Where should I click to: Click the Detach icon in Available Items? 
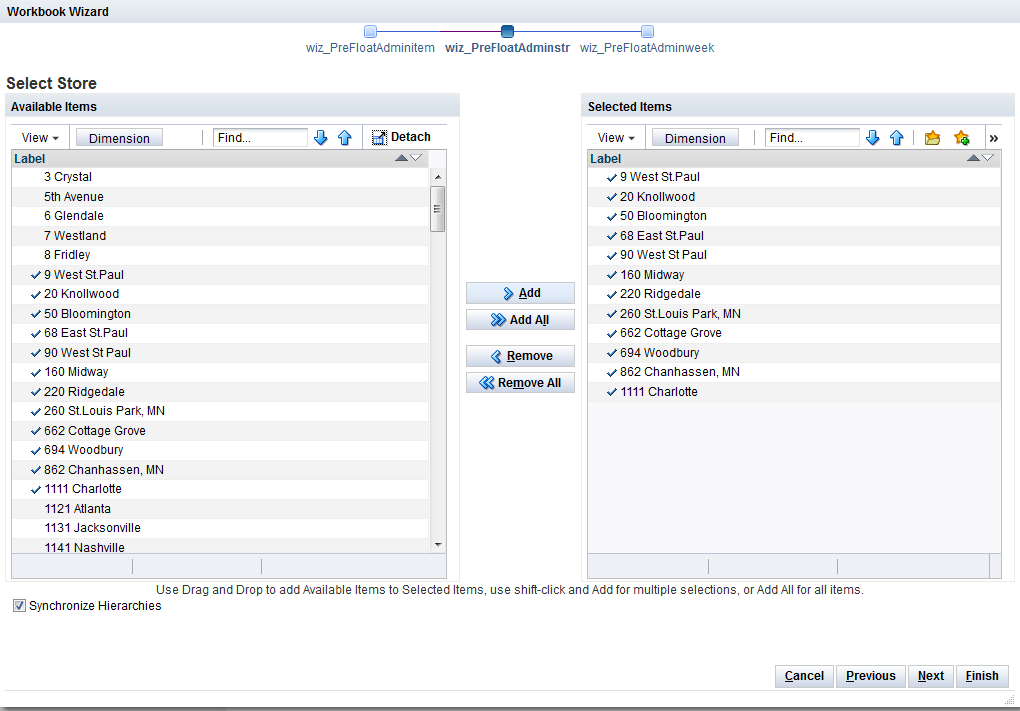379,137
